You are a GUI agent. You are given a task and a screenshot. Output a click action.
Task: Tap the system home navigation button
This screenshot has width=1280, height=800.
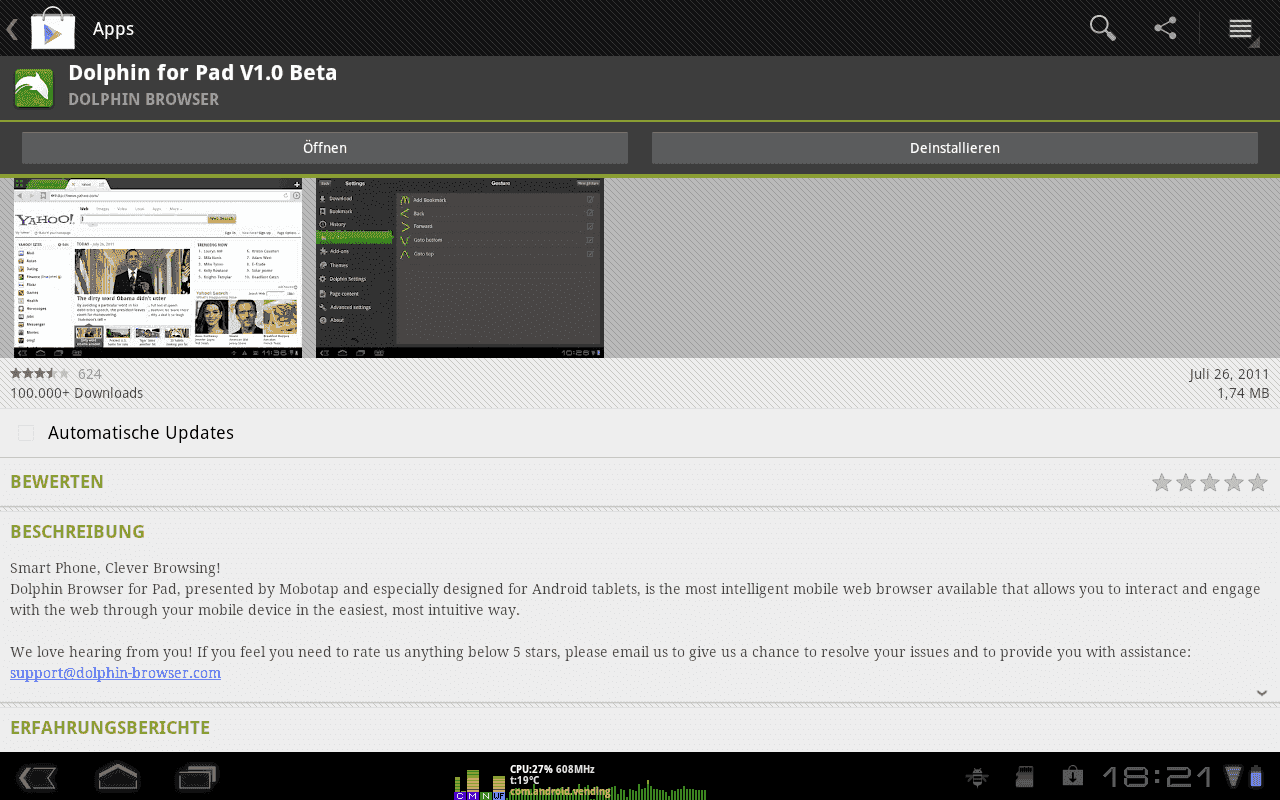pos(117,777)
